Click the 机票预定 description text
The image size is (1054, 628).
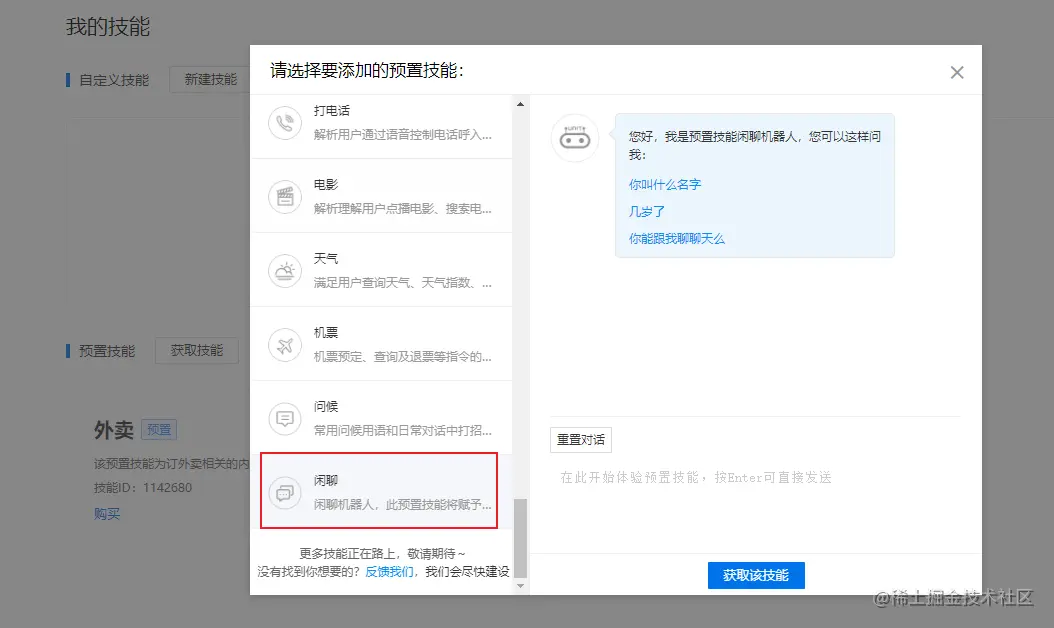coord(403,356)
